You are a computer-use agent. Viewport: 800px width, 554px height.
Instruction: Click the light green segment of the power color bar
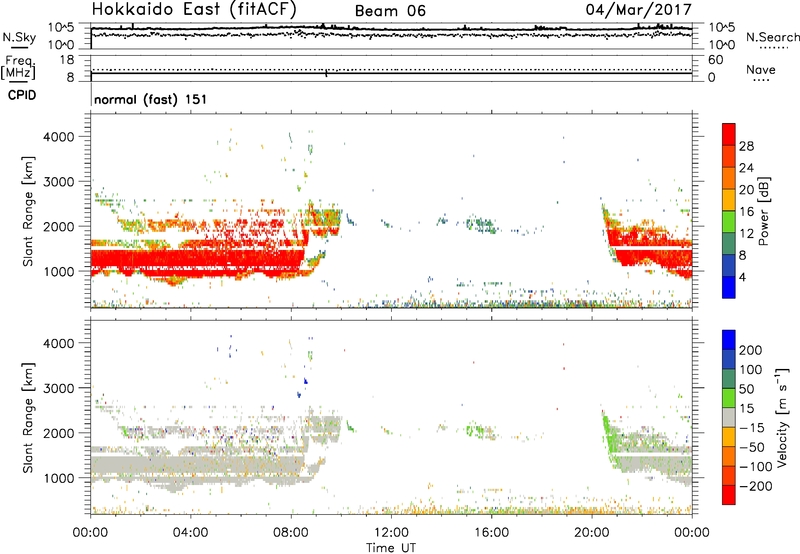pyautogui.click(x=729, y=222)
